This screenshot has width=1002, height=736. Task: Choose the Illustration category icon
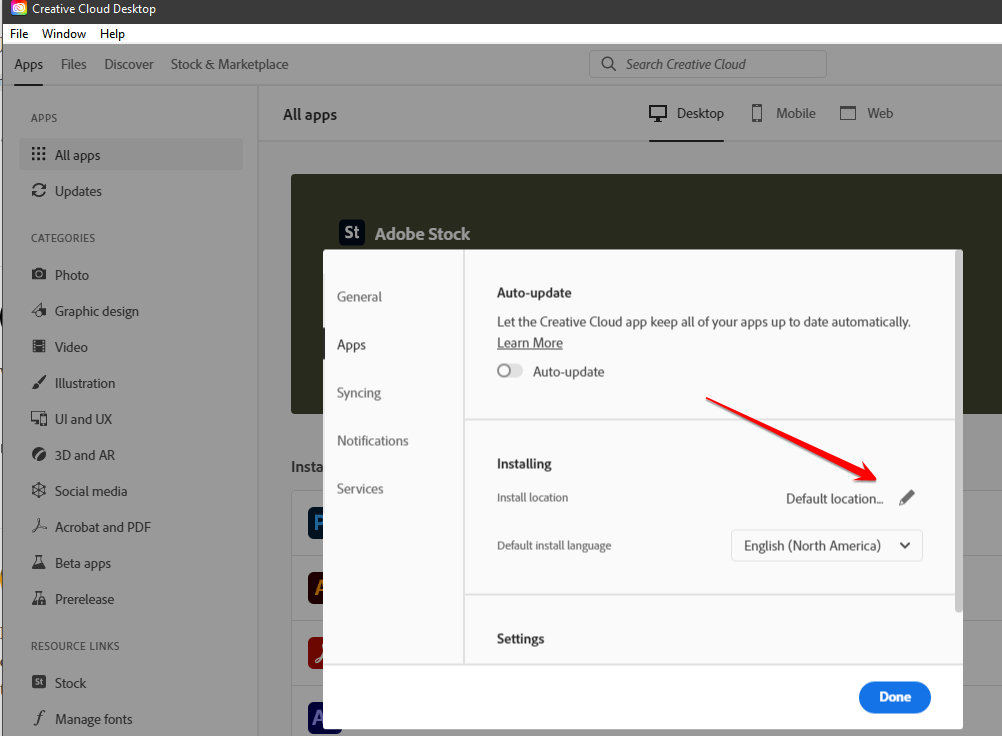tap(37, 383)
